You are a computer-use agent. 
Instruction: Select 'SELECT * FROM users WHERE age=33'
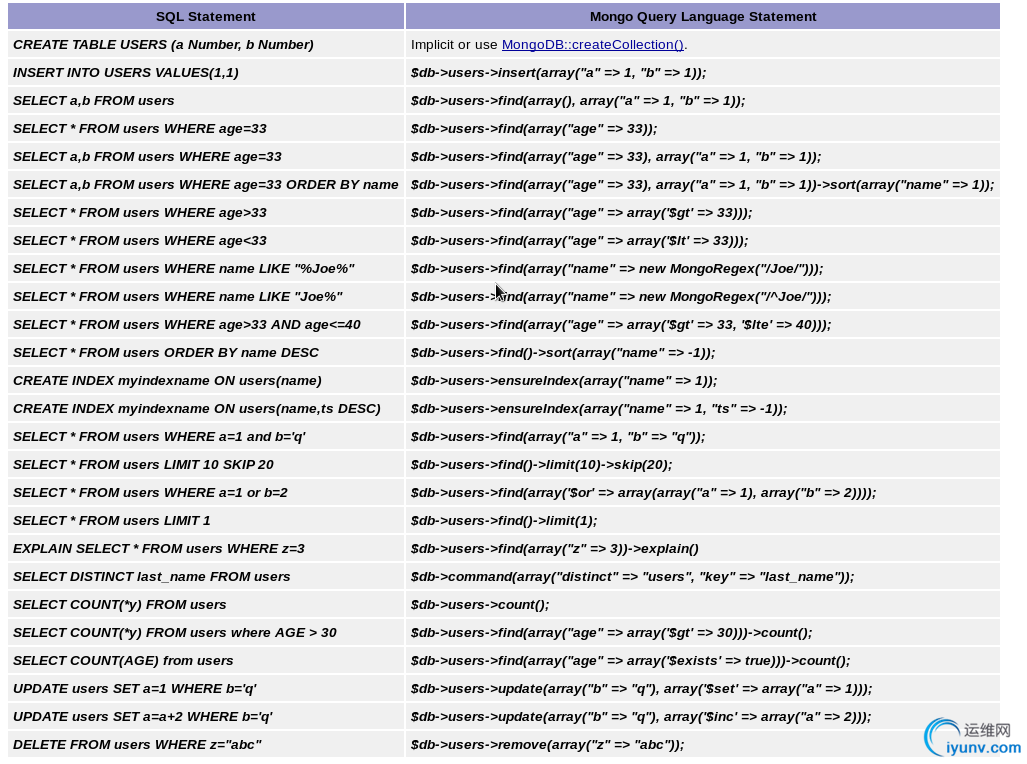point(206,128)
